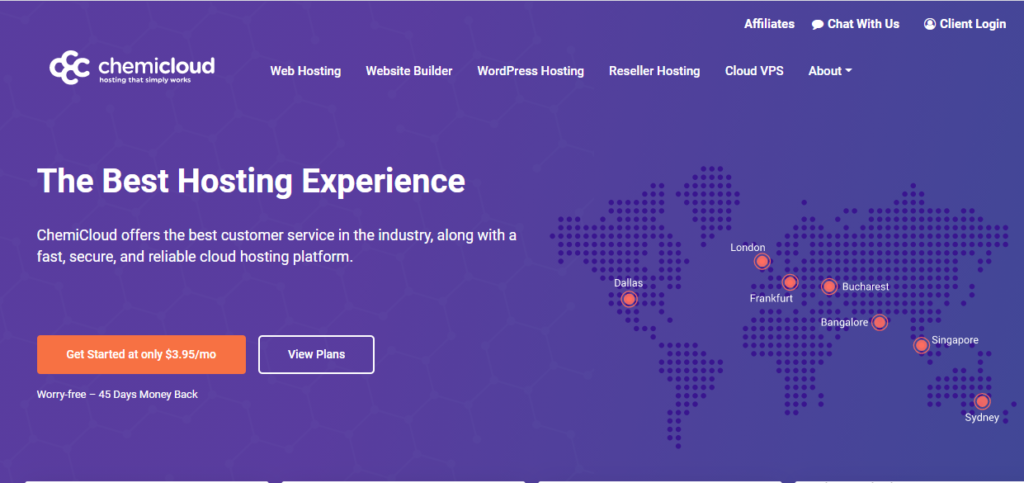Select the Sydney server location marker
The height and width of the screenshot is (483, 1024).
pyautogui.click(x=982, y=401)
